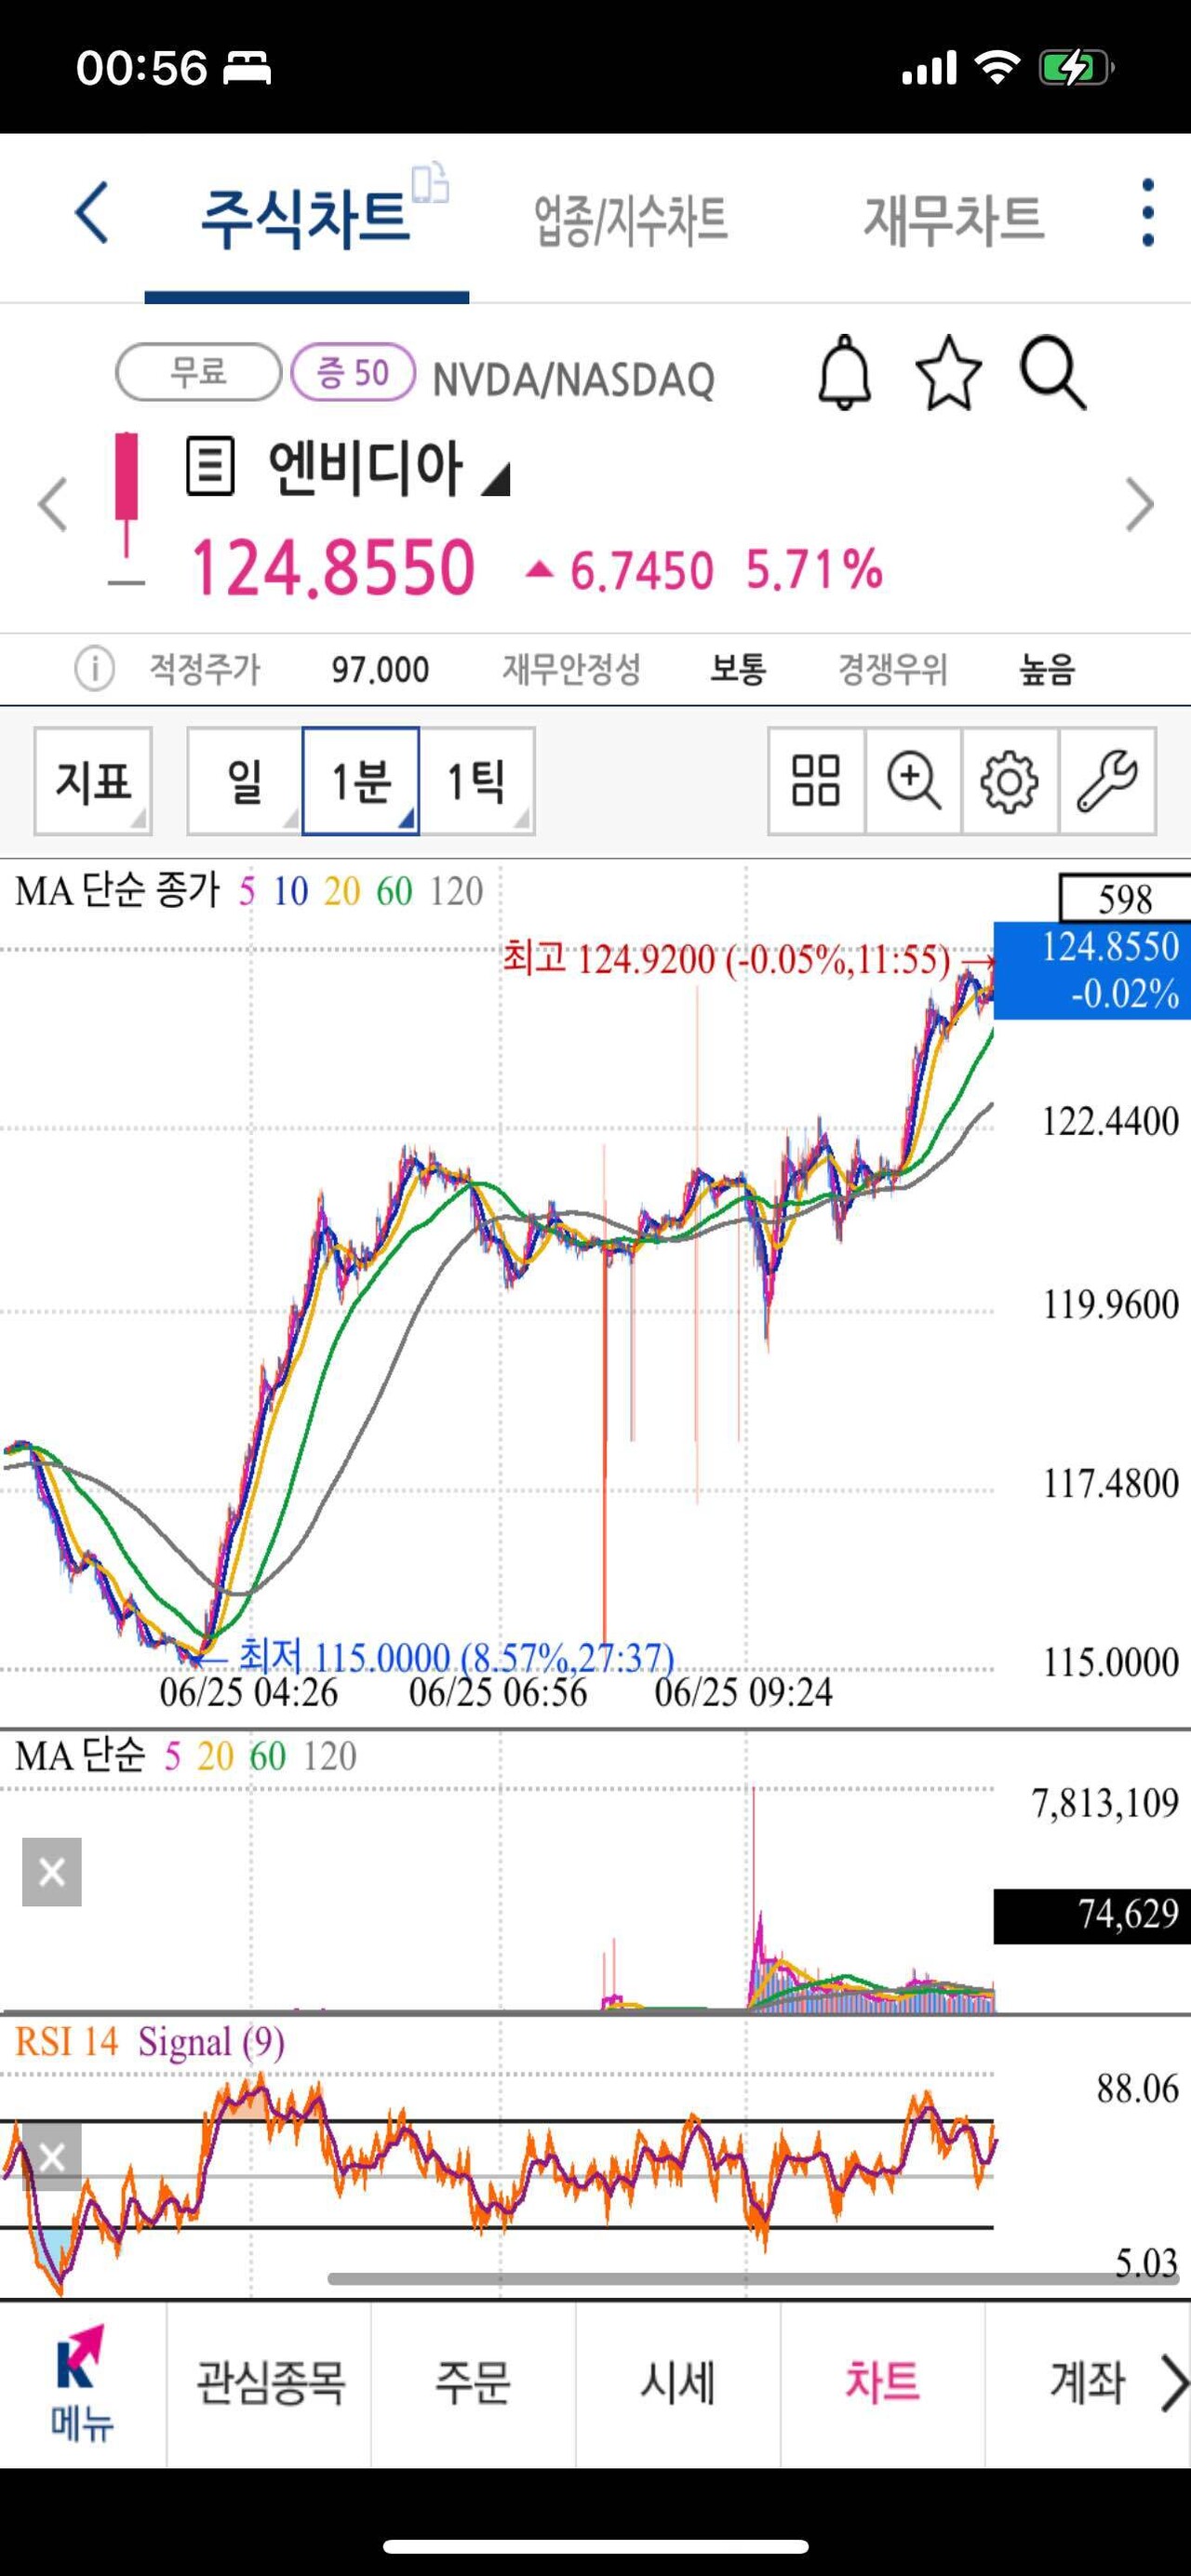Open the wrench chart tools icon

[1106, 781]
